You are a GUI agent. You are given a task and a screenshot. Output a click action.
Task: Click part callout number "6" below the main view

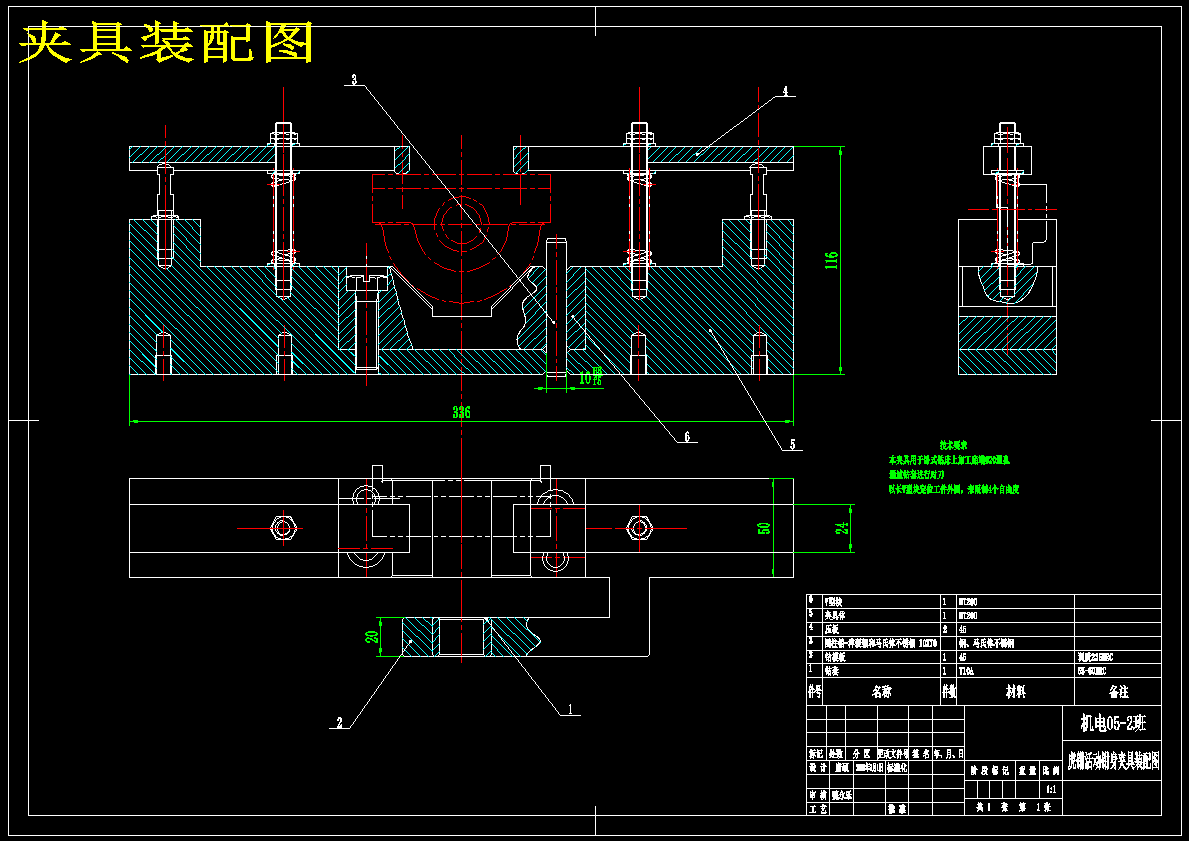click(x=688, y=437)
